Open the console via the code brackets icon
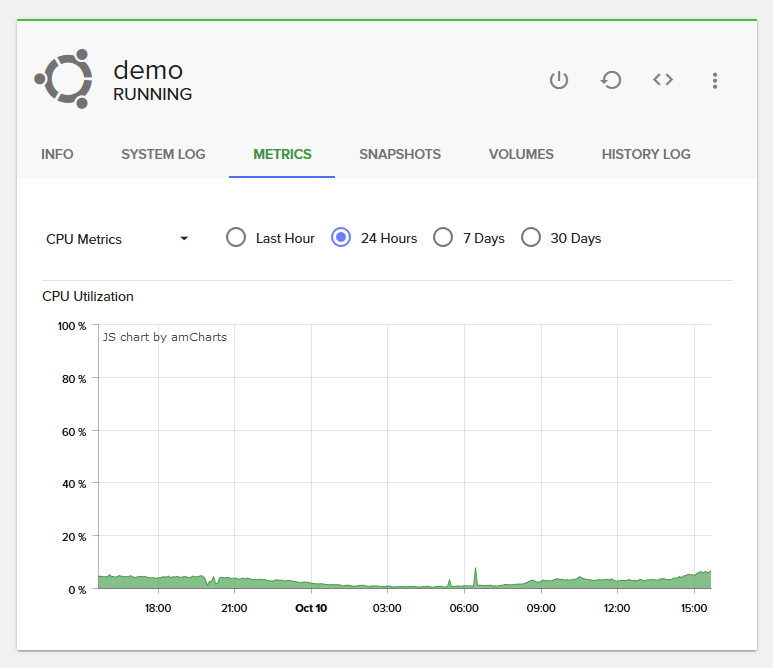This screenshot has height=668, width=773. click(x=663, y=80)
